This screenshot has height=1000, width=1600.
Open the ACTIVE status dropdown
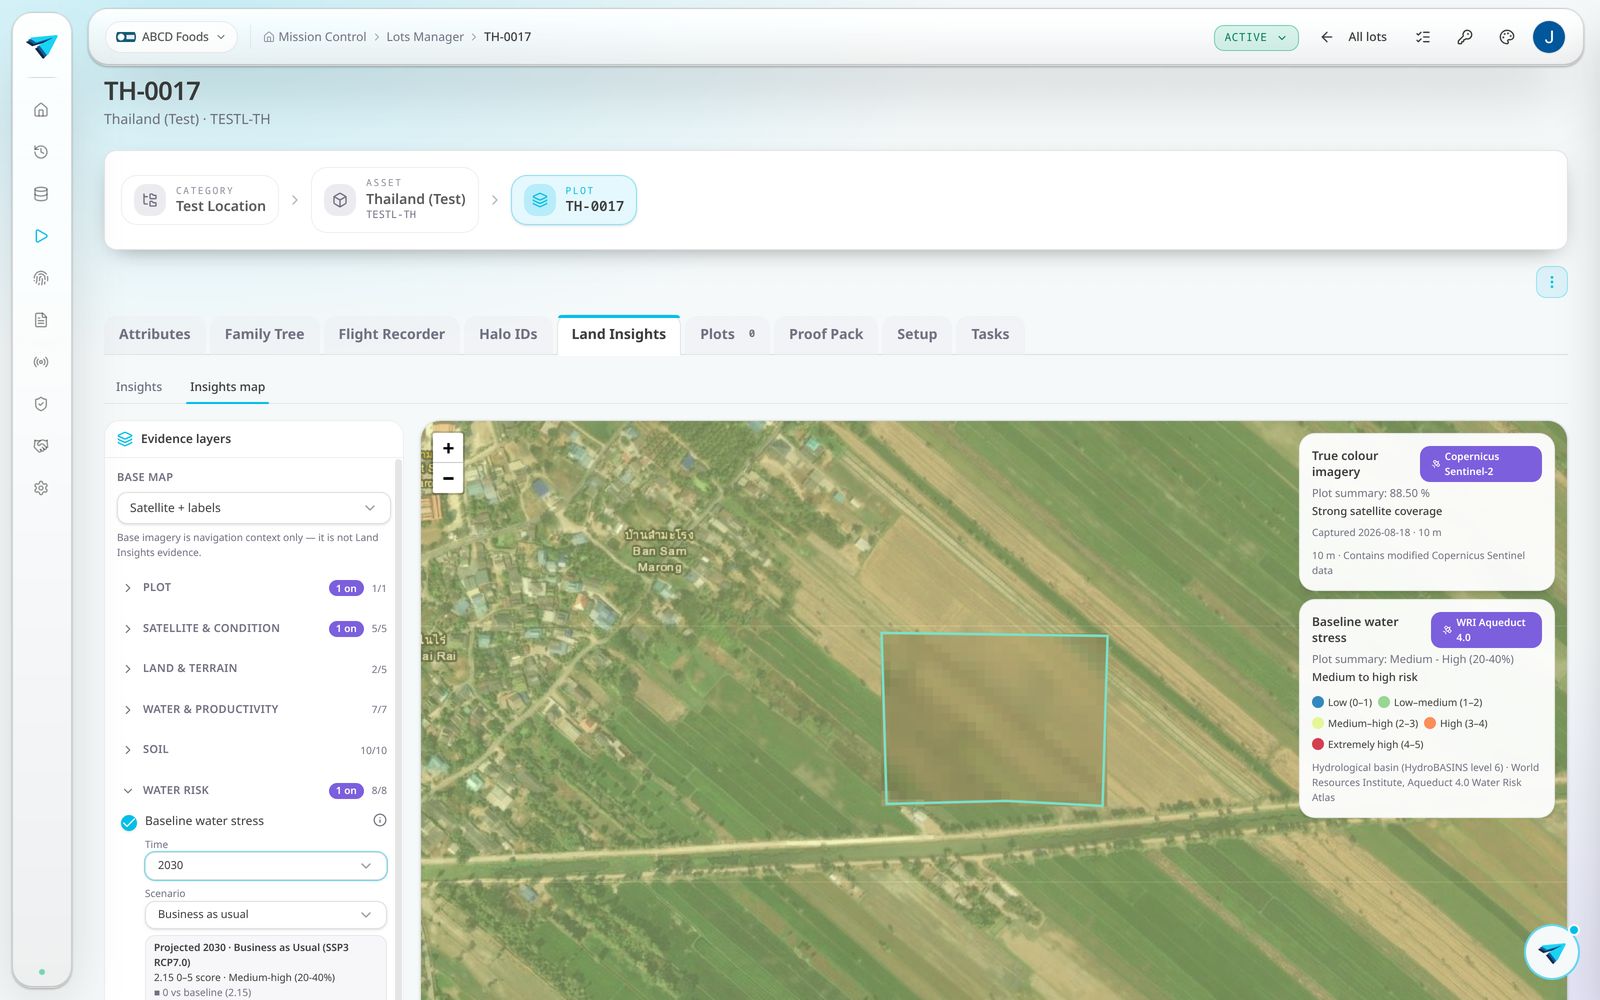(1256, 37)
